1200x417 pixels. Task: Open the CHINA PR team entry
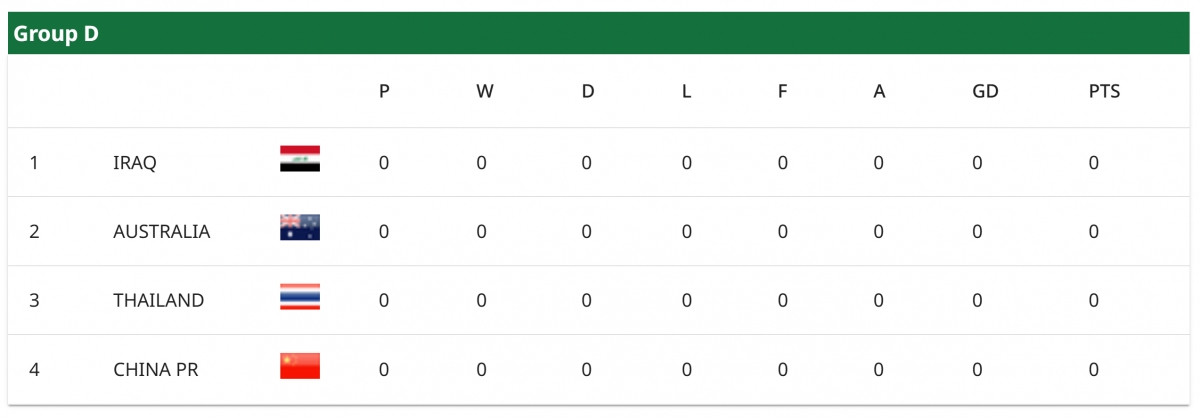[x=156, y=370]
